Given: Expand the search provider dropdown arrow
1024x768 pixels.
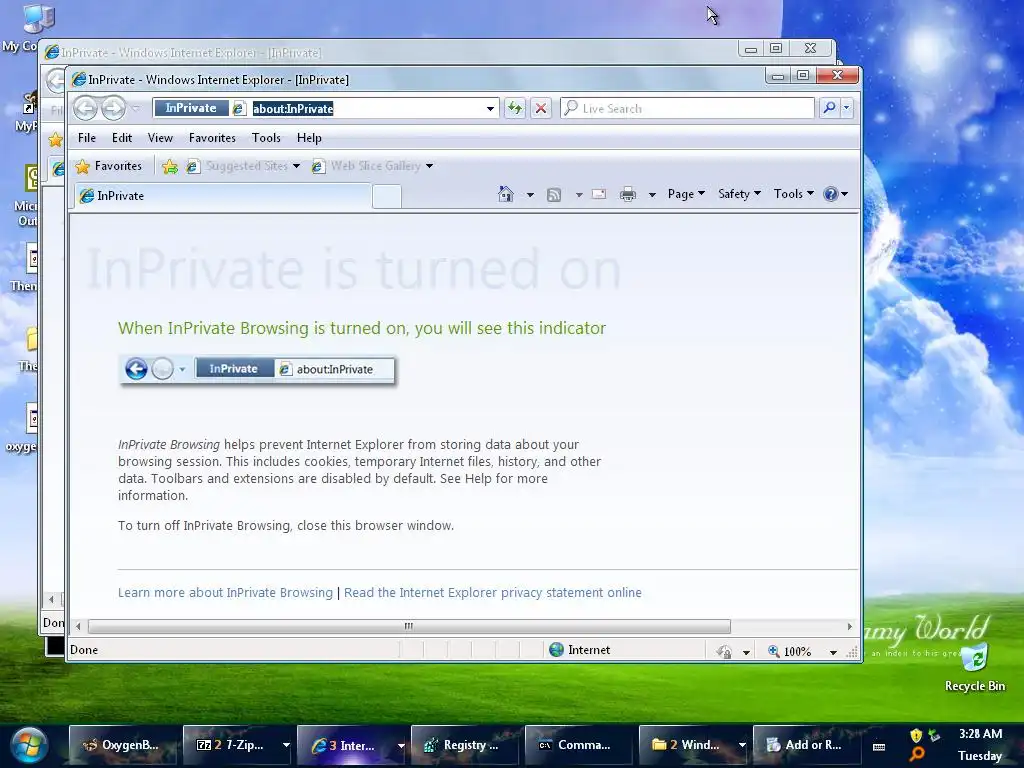Looking at the screenshot, I should (846, 108).
